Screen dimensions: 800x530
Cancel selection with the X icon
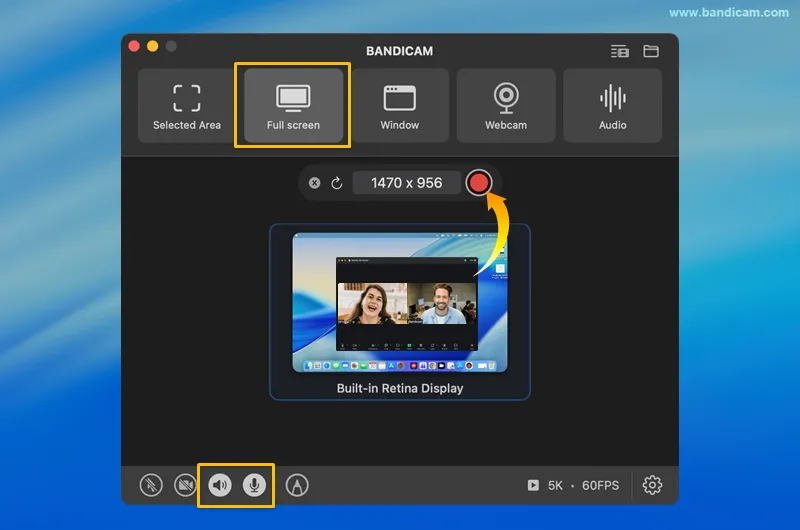(x=315, y=183)
